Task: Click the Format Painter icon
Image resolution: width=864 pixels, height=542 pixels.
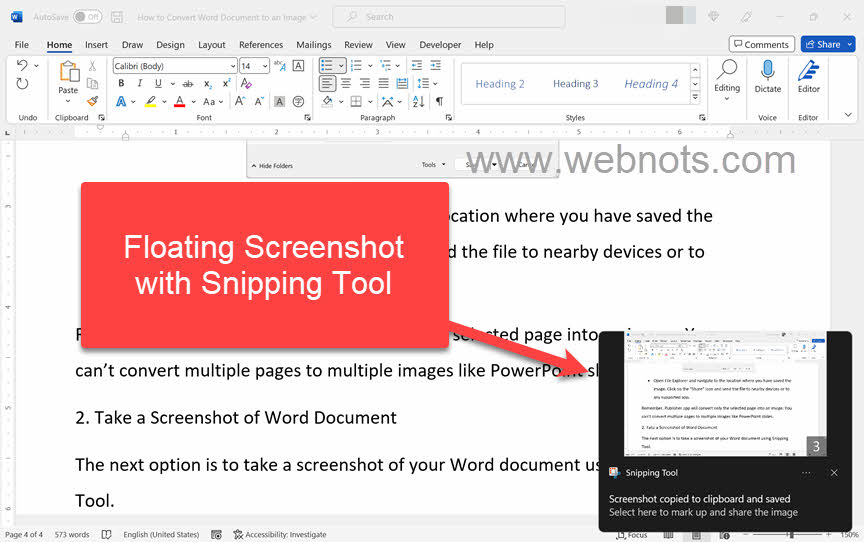Action: coord(92,101)
